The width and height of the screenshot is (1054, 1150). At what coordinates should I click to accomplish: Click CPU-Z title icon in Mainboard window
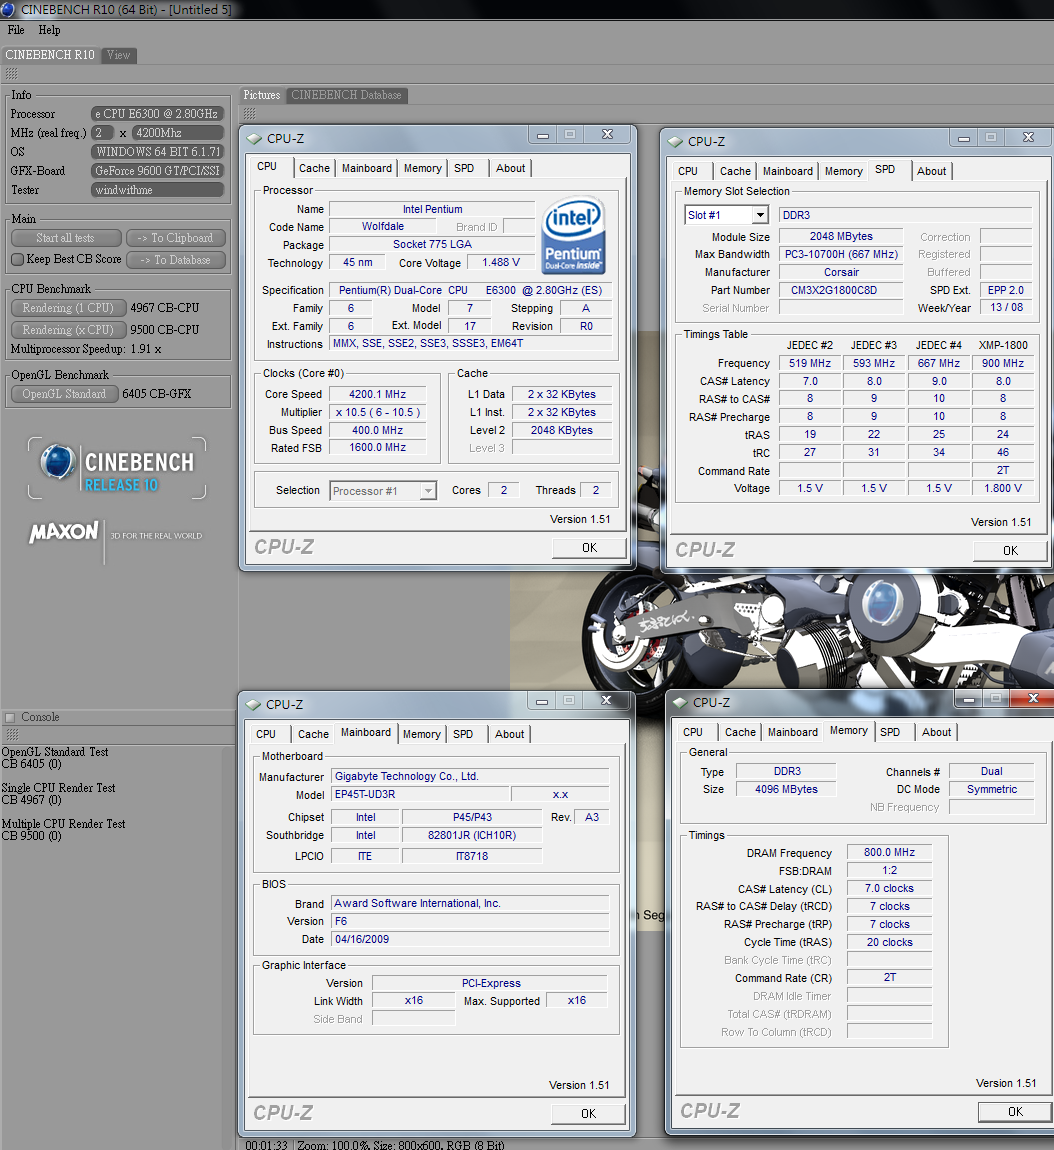pyautogui.click(x=253, y=705)
